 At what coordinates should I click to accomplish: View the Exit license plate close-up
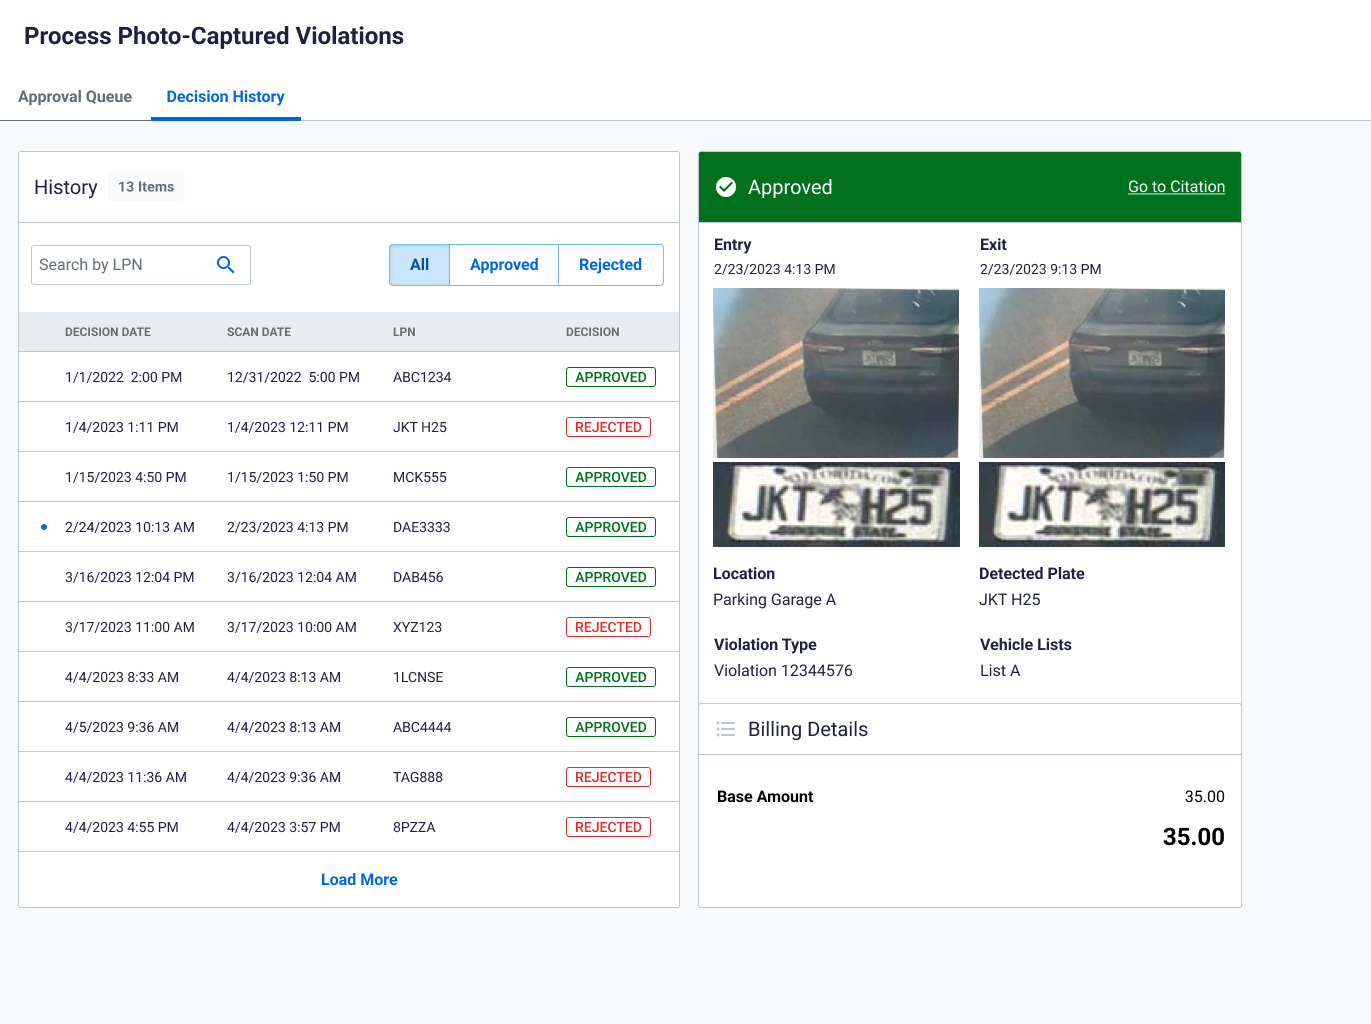pyautogui.click(x=1102, y=504)
